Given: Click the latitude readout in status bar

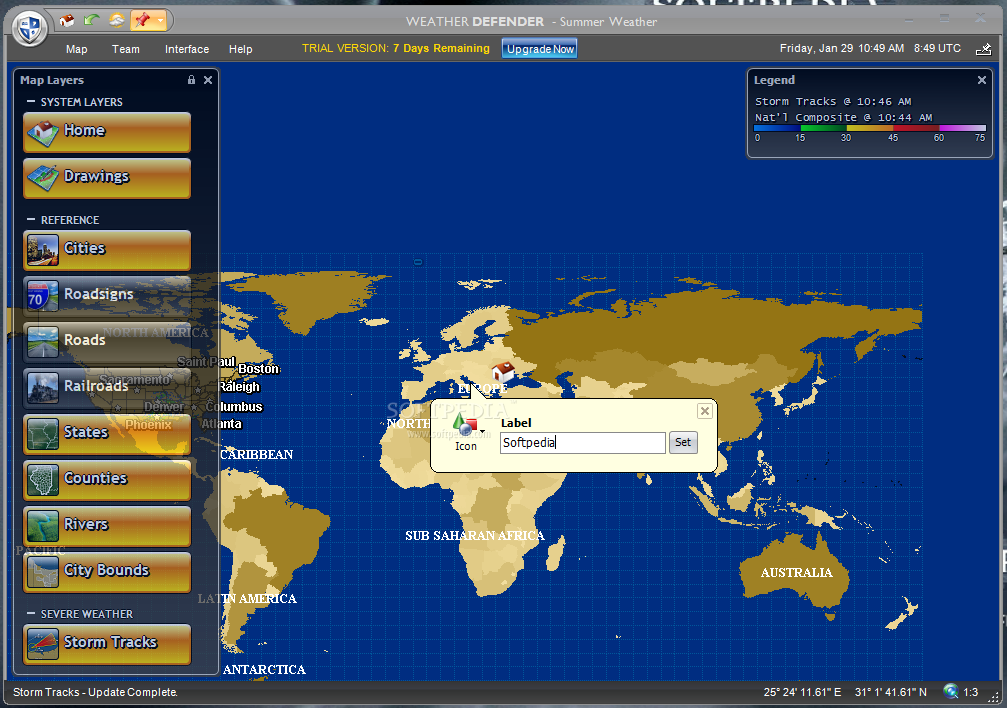Looking at the screenshot, I should (x=891, y=692).
